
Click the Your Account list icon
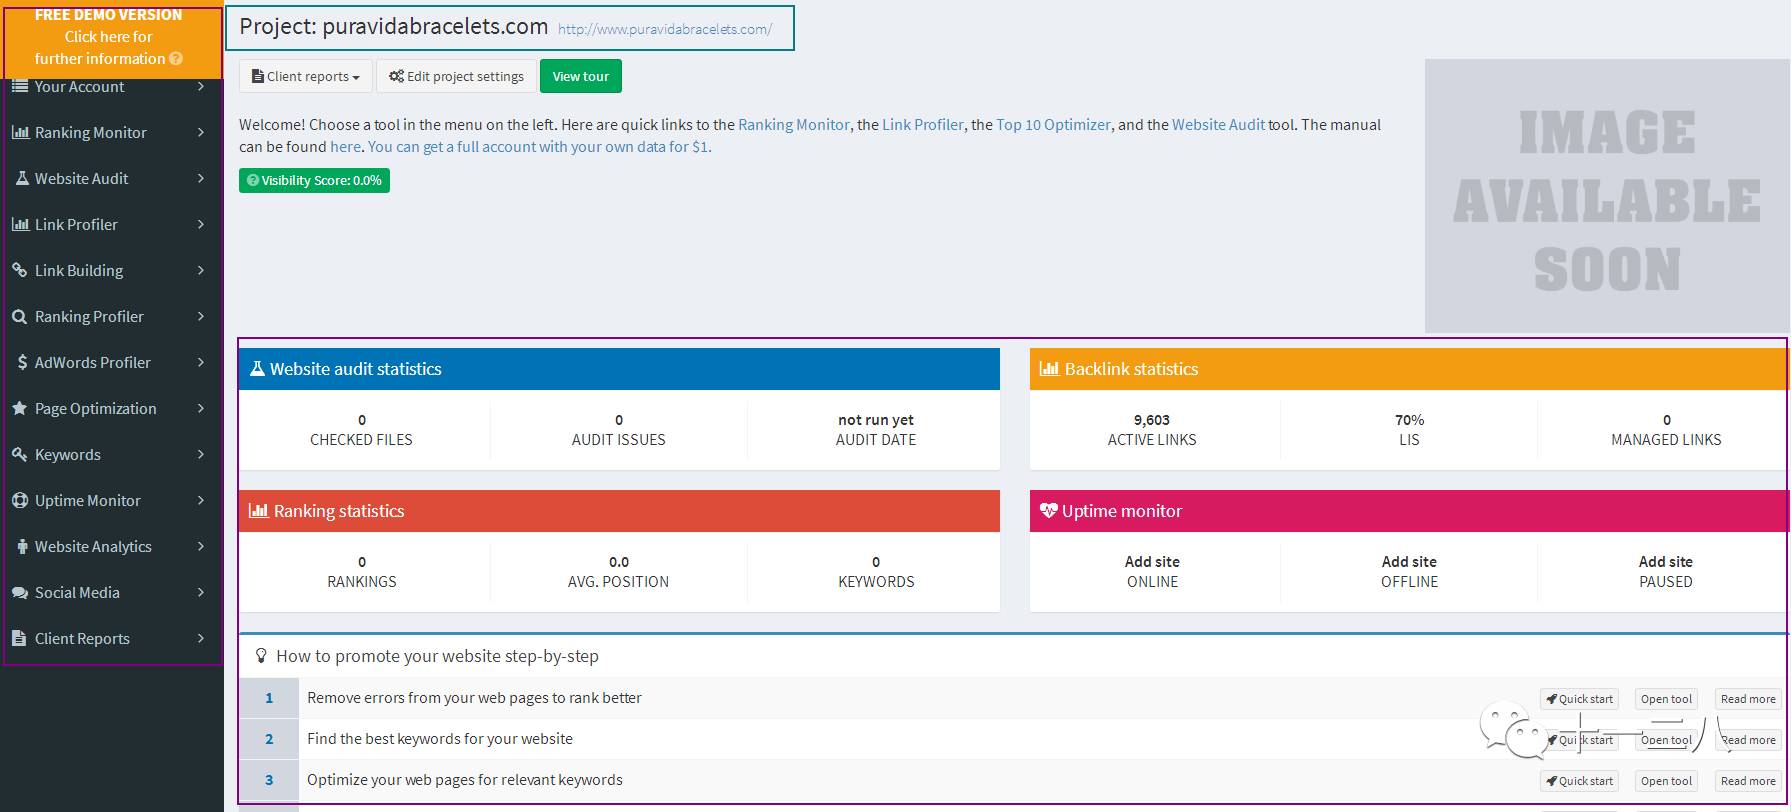click(20, 87)
